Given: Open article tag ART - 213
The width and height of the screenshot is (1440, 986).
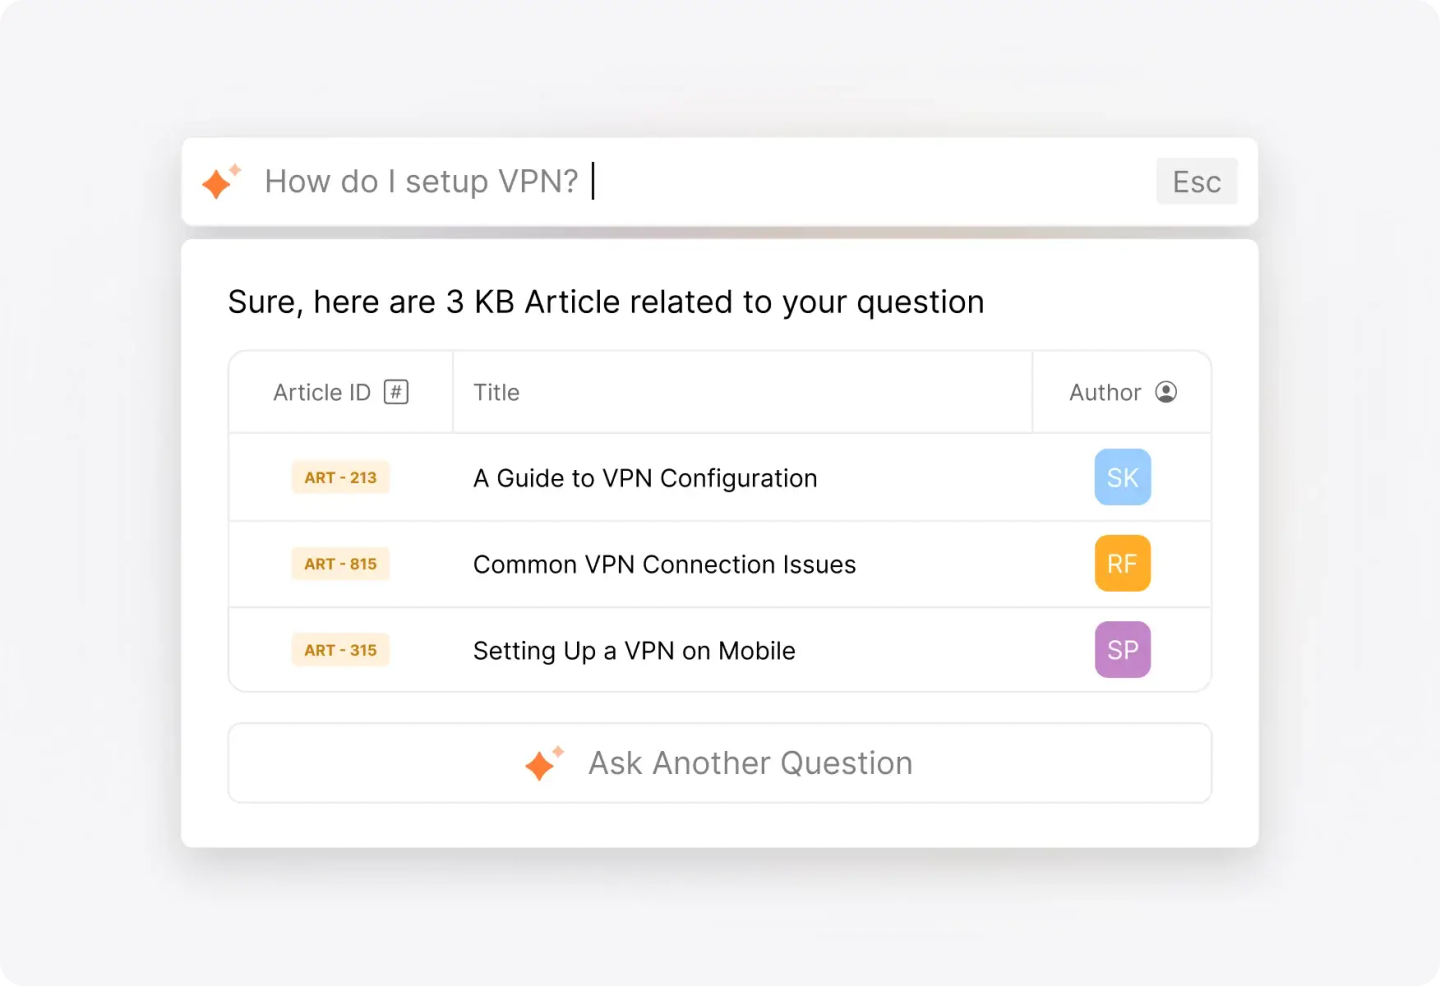Looking at the screenshot, I should [340, 478].
